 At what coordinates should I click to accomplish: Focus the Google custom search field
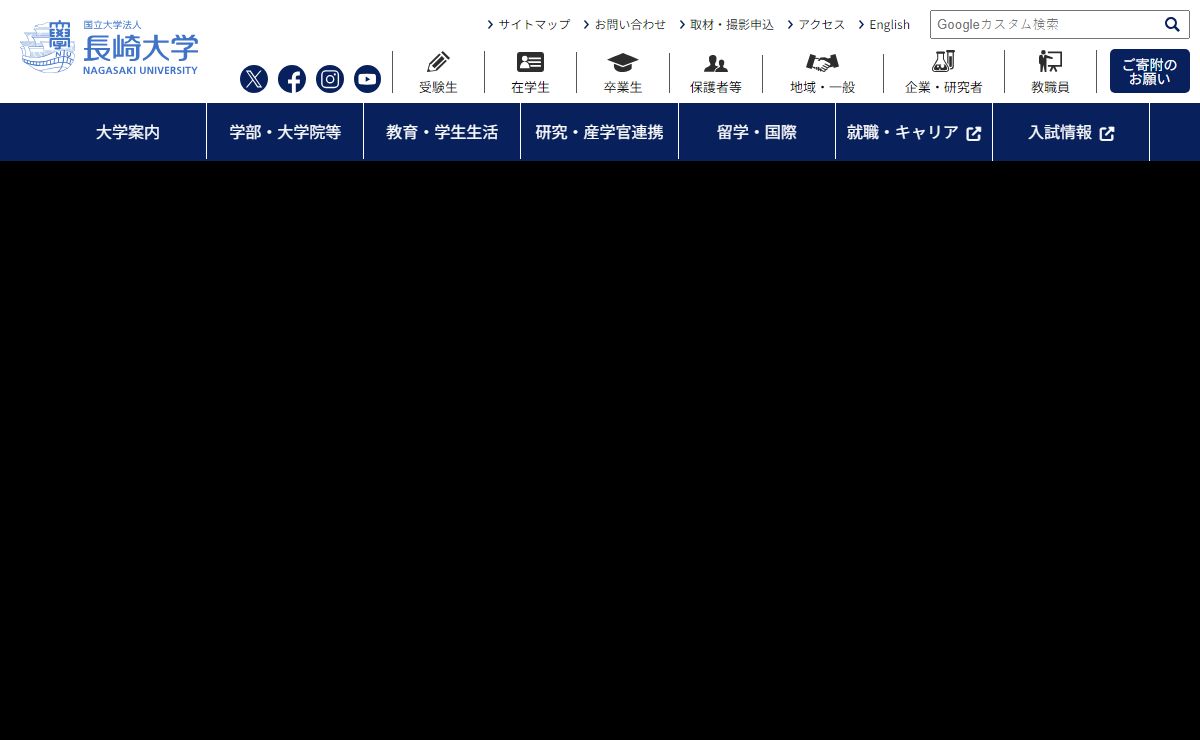click(1045, 24)
